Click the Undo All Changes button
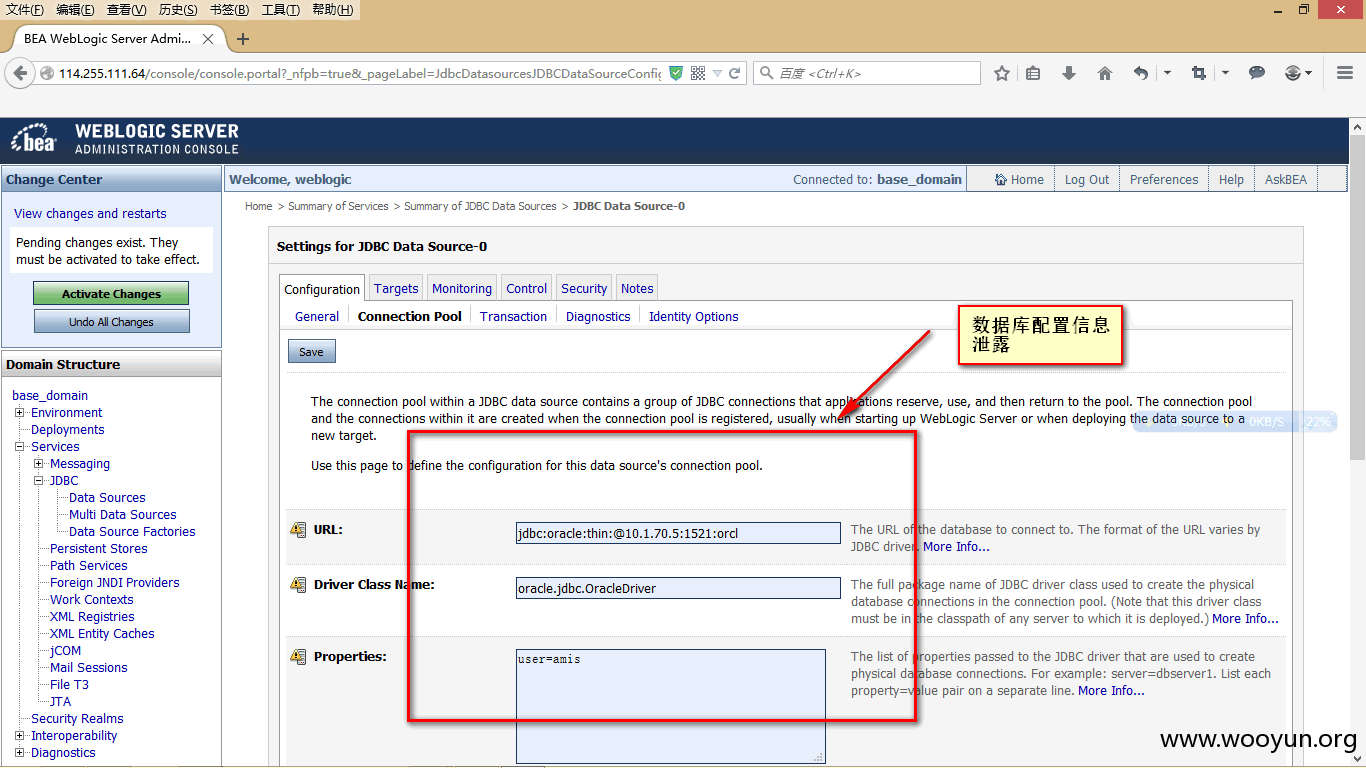1366x768 pixels. pyautogui.click(x=111, y=322)
